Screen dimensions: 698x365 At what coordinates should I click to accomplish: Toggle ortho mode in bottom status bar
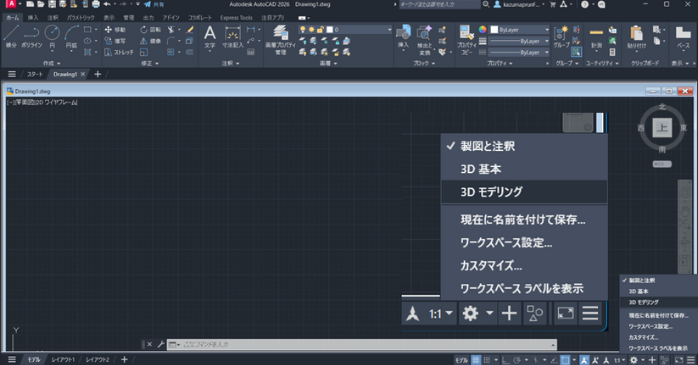[x=506, y=360]
